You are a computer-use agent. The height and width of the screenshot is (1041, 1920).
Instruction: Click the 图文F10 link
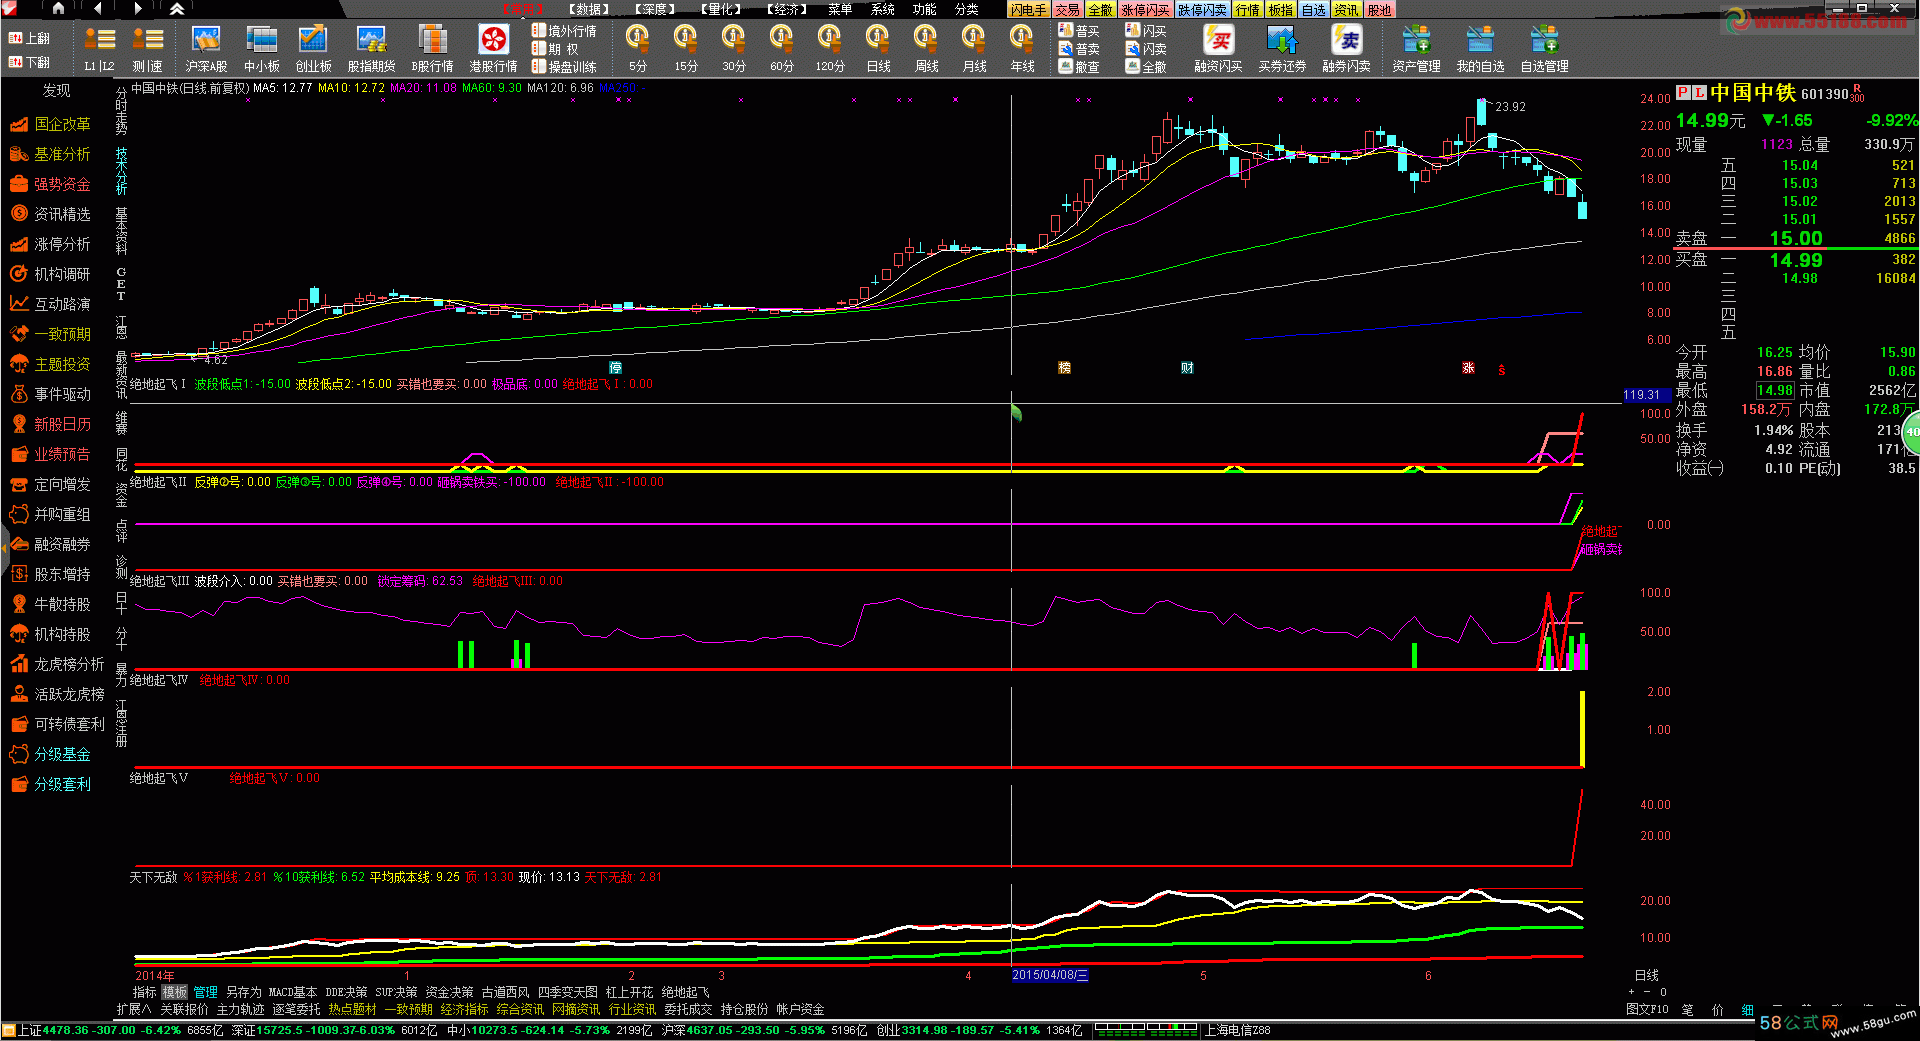tap(1647, 1010)
